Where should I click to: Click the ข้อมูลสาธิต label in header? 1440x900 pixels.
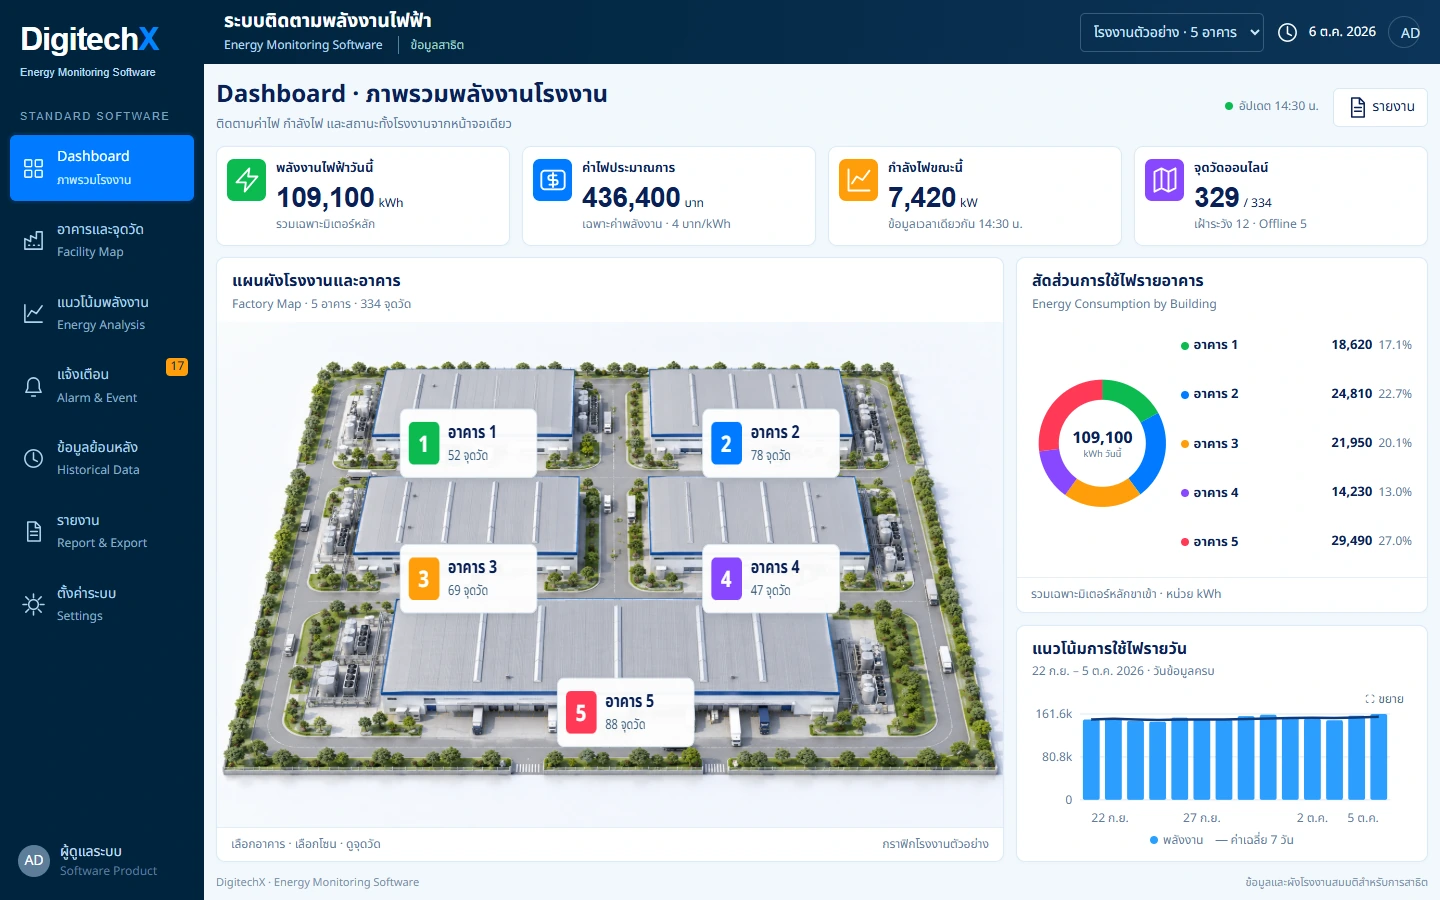click(437, 45)
